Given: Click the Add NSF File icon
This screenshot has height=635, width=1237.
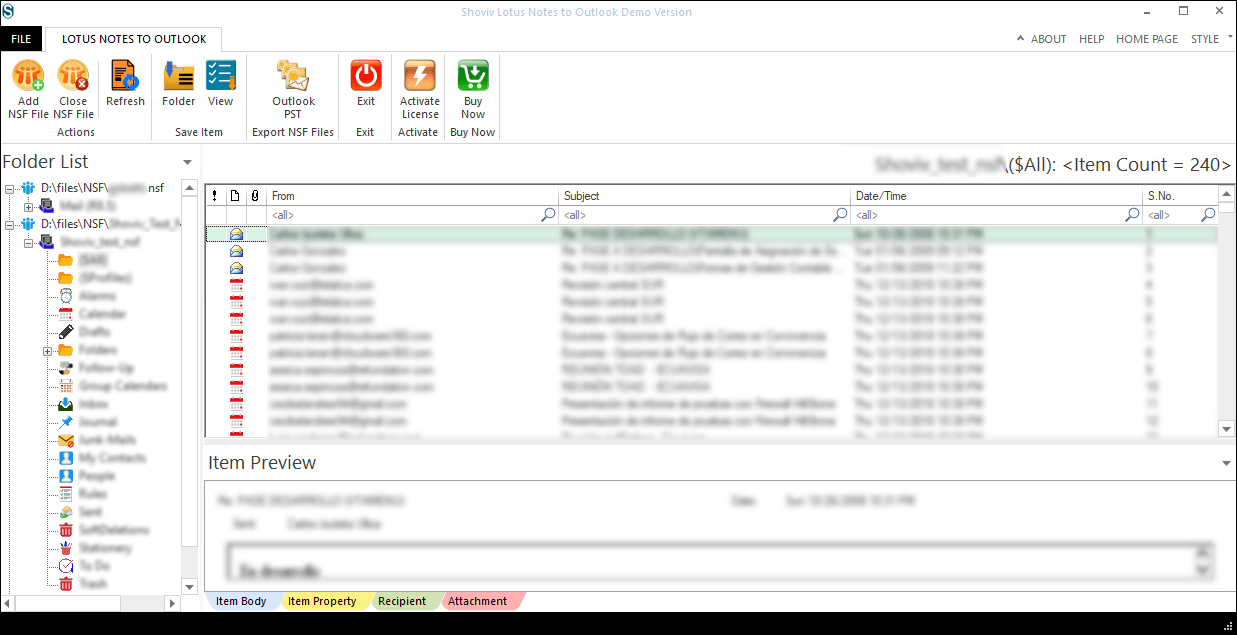Looking at the screenshot, I should [29, 76].
